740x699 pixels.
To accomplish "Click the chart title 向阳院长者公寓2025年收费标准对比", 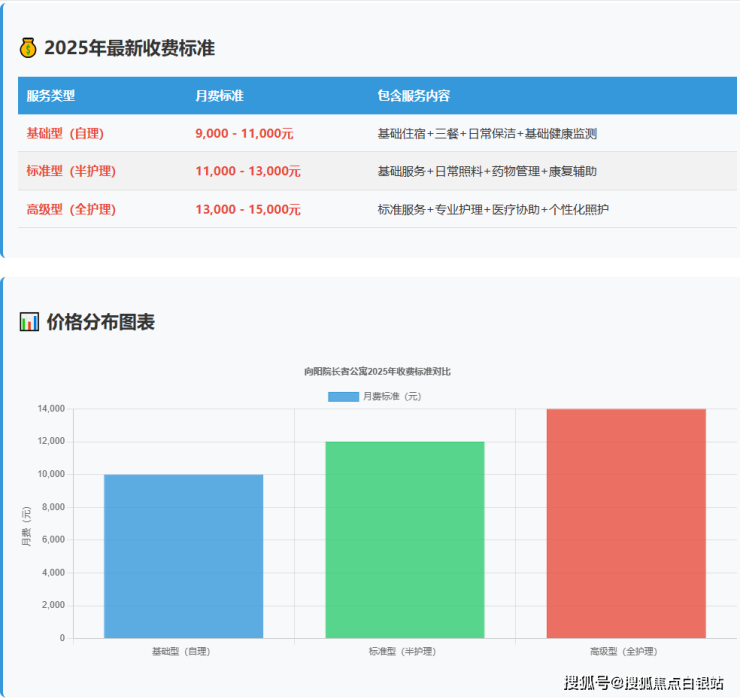I will (x=377, y=371).
